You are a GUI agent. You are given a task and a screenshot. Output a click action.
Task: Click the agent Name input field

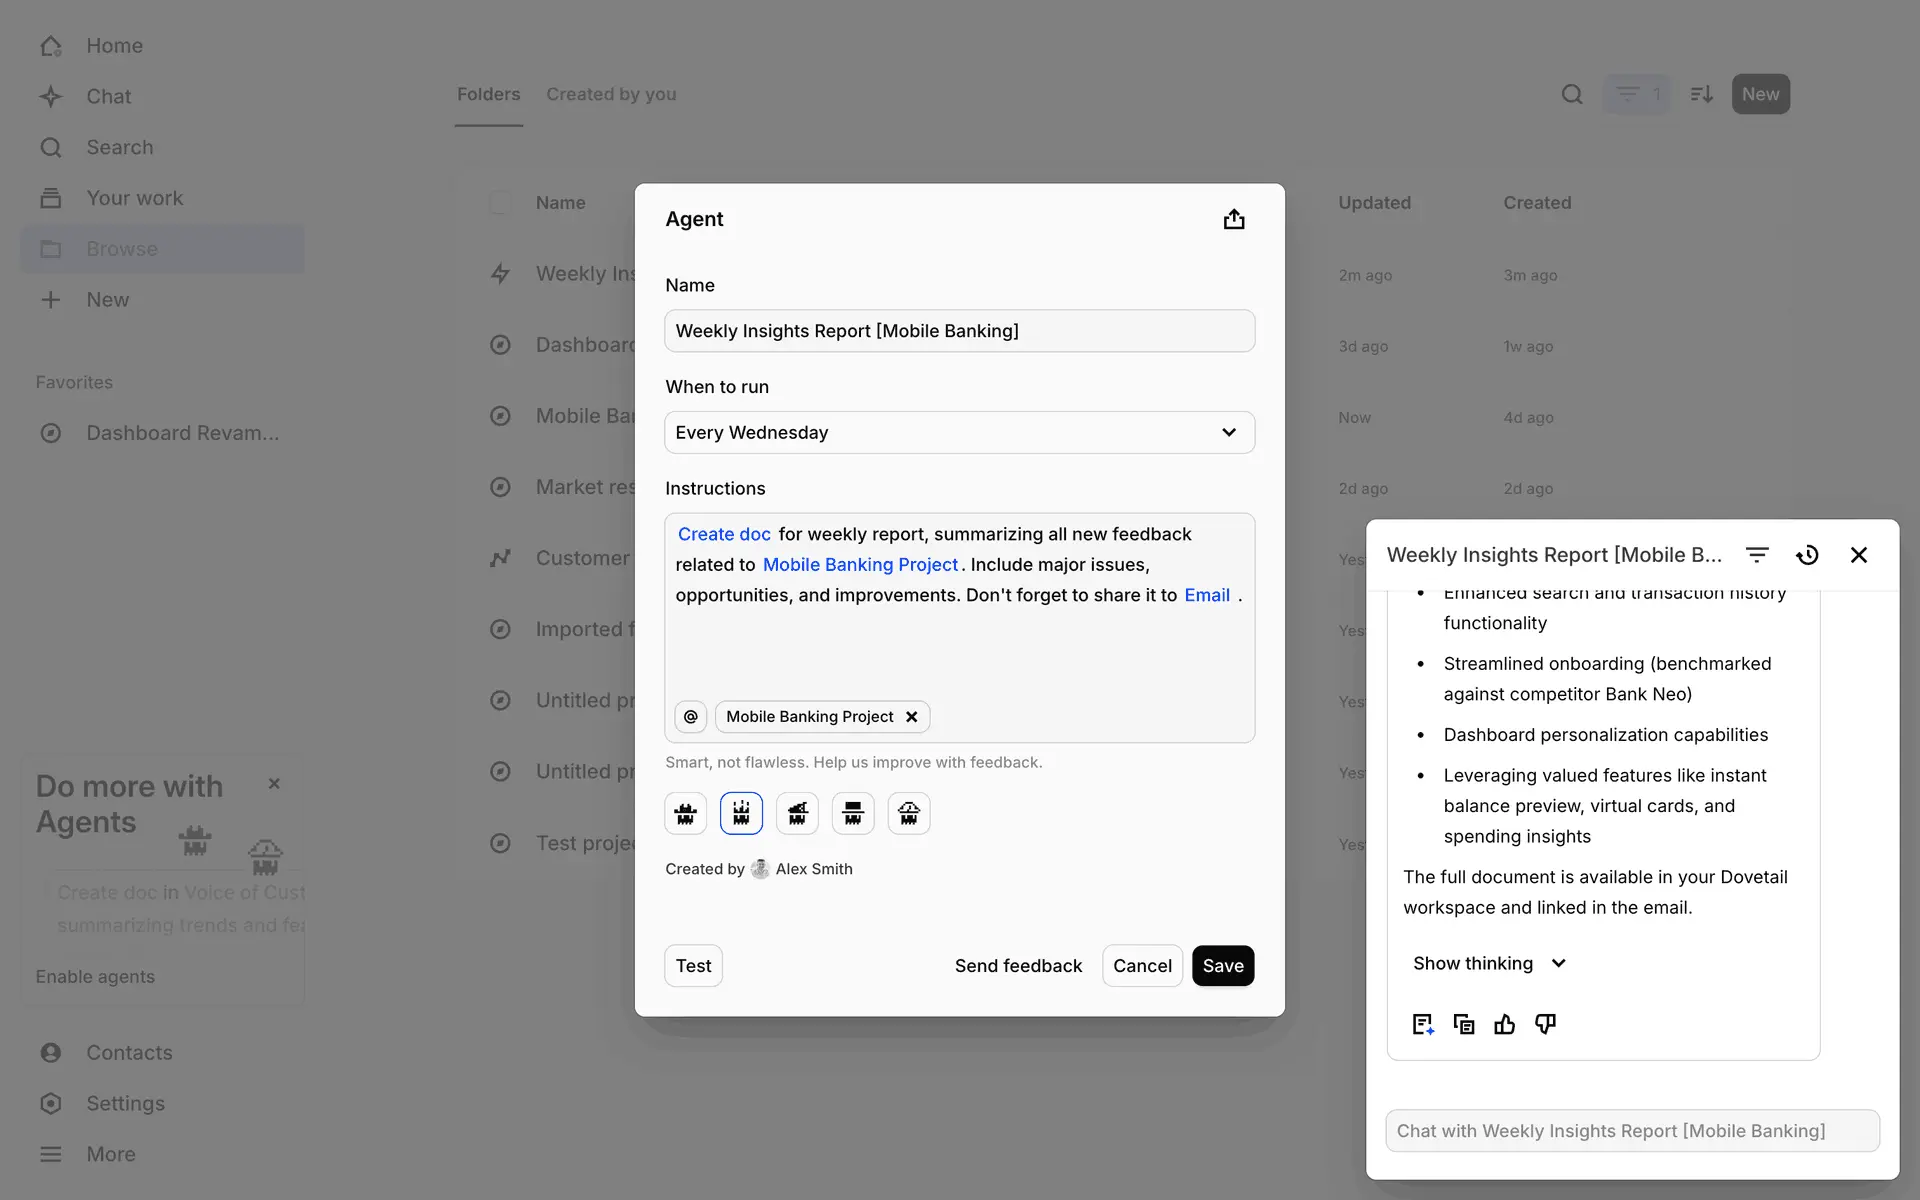click(959, 331)
